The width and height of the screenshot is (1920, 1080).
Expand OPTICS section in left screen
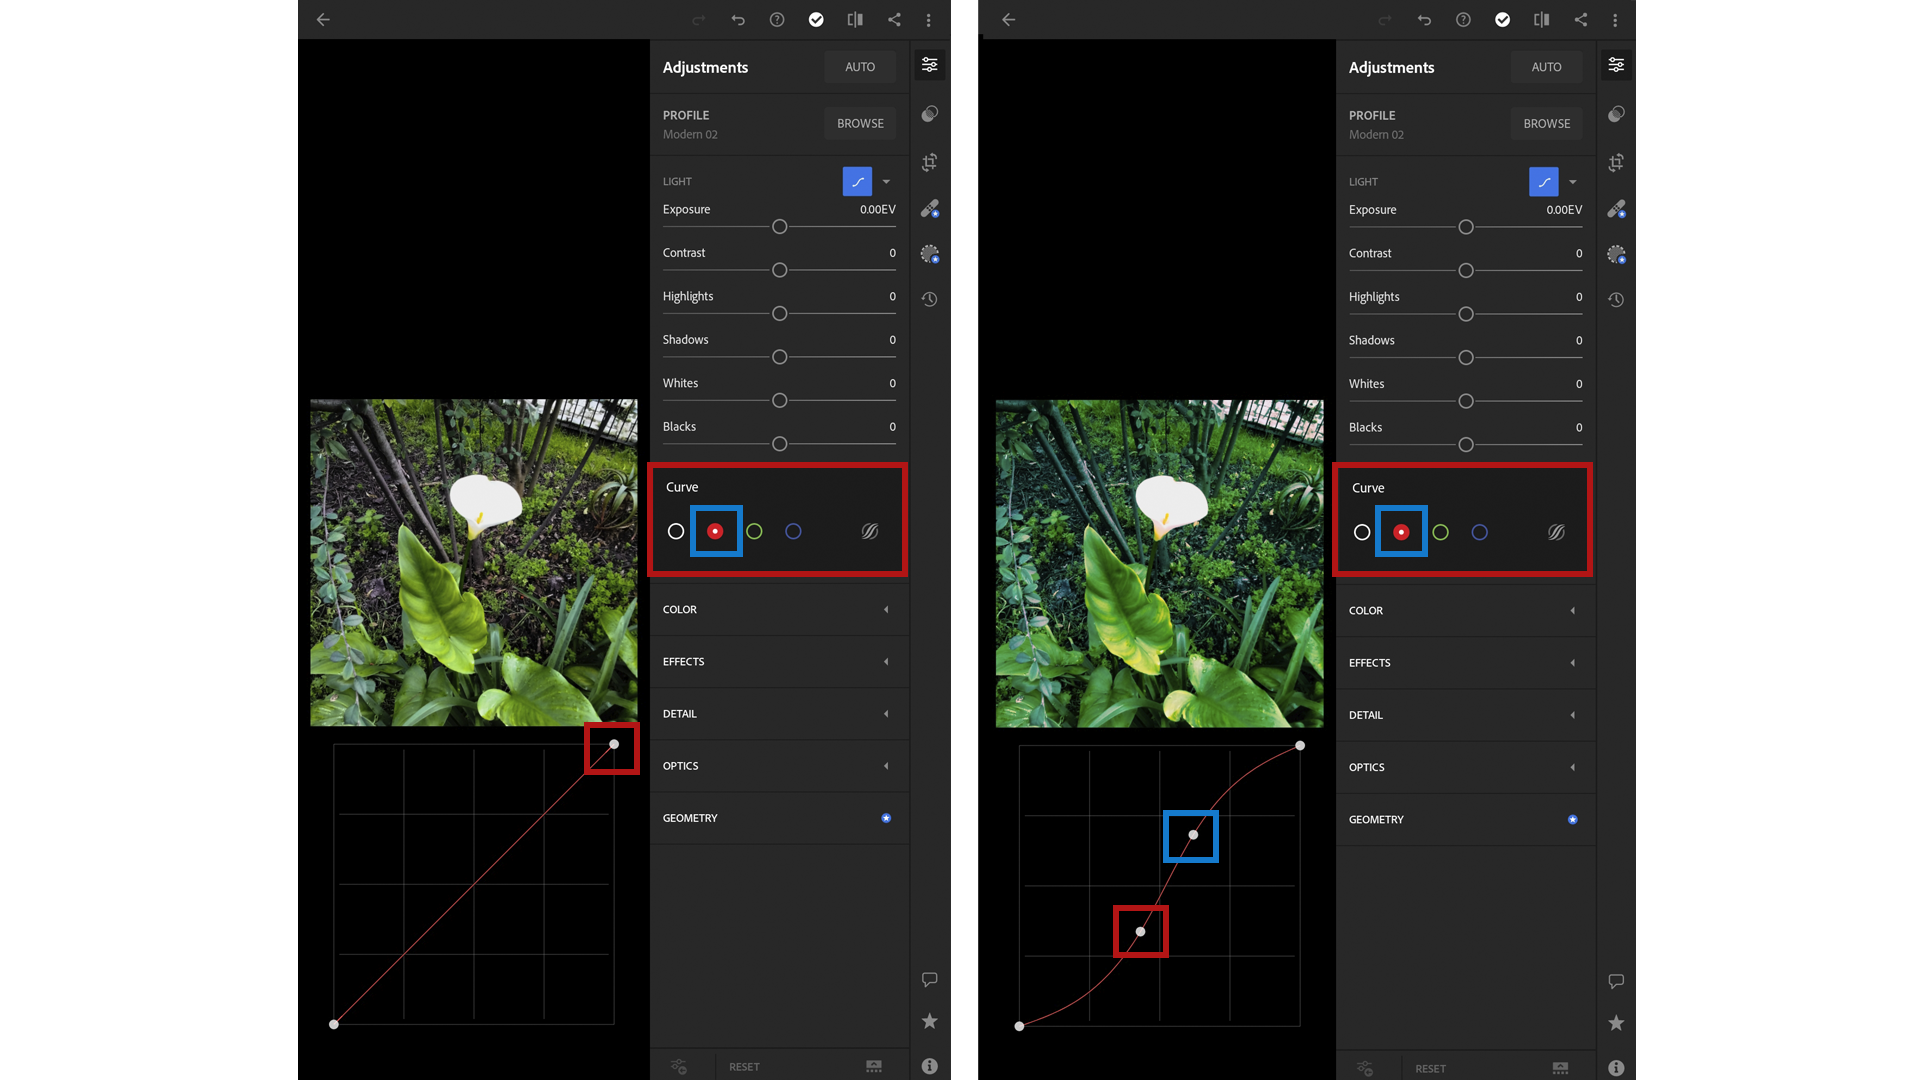[x=779, y=766]
